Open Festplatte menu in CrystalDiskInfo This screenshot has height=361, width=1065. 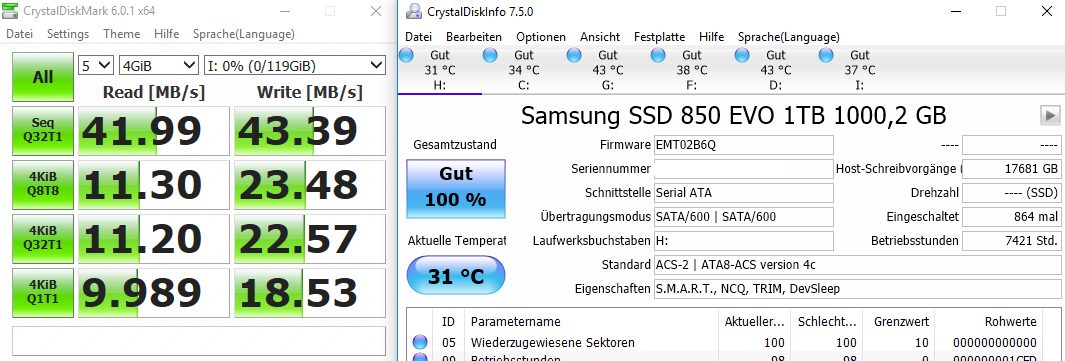(x=660, y=37)
